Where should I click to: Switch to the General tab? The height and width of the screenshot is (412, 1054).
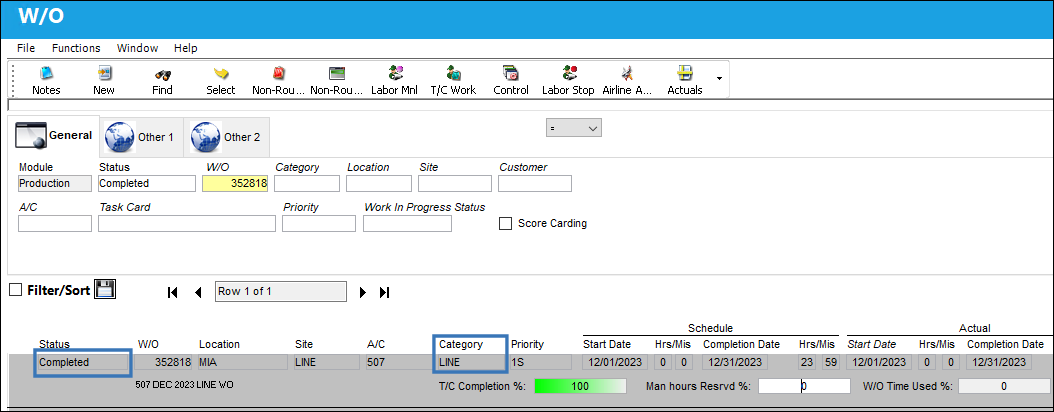tap(54, 136)
